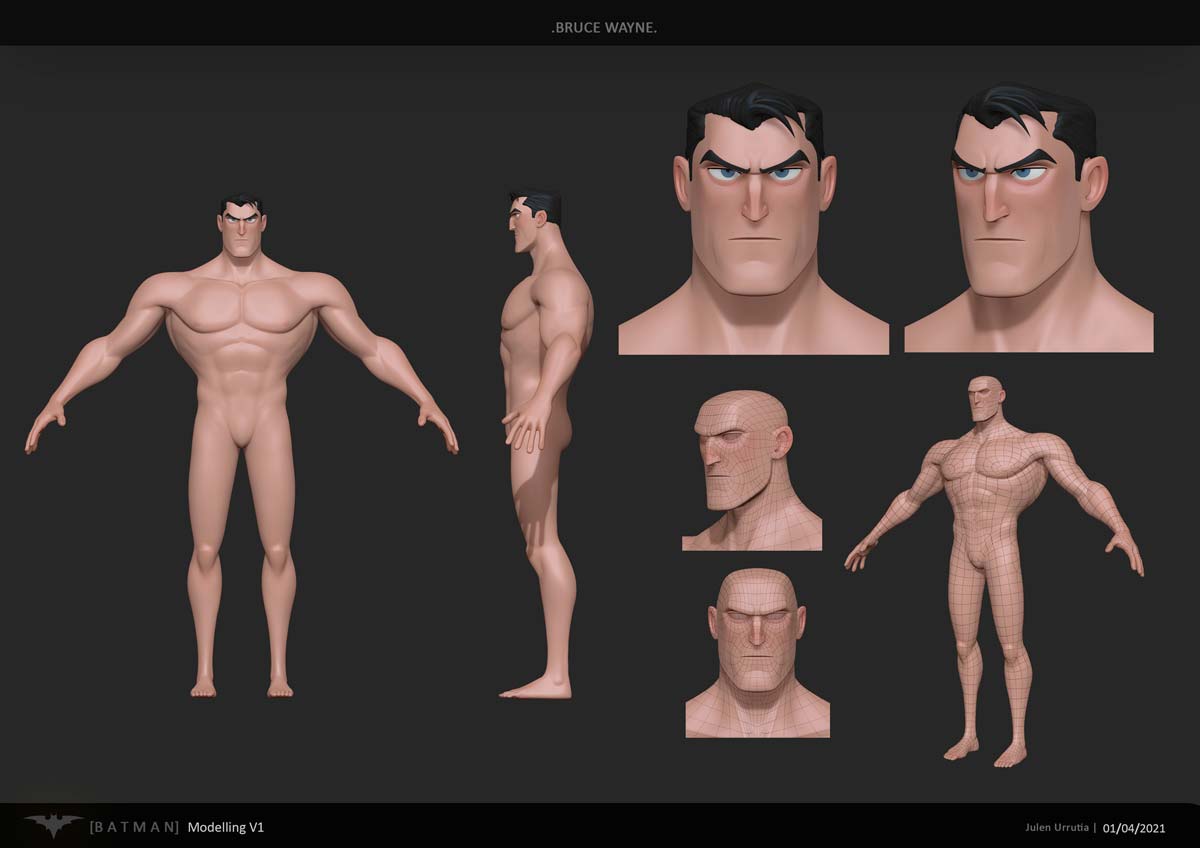Open the Julen Urrutia author name

click(1055, 828)
